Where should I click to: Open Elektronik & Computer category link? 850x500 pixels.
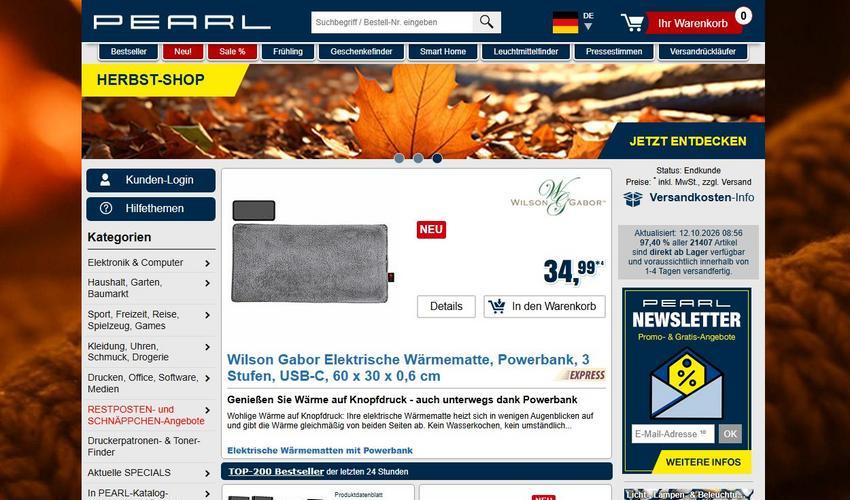[136, 262]
